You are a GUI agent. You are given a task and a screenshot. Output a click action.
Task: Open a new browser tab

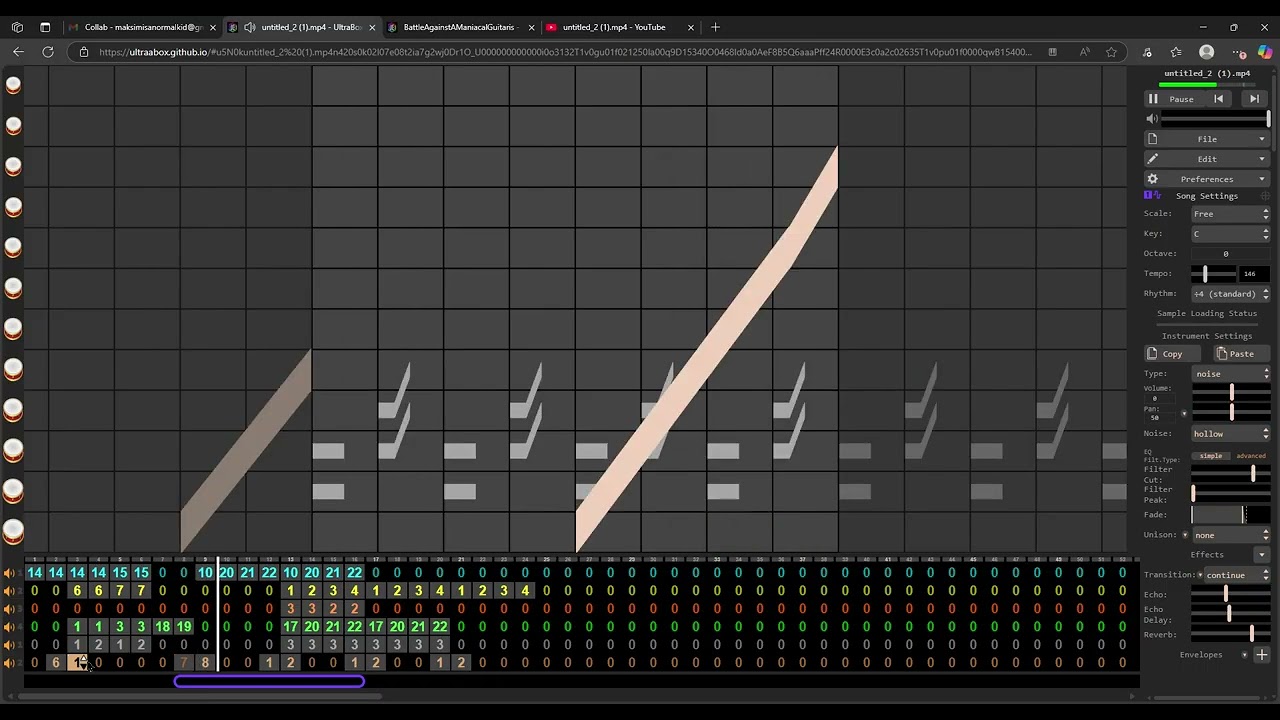[715, 27]
